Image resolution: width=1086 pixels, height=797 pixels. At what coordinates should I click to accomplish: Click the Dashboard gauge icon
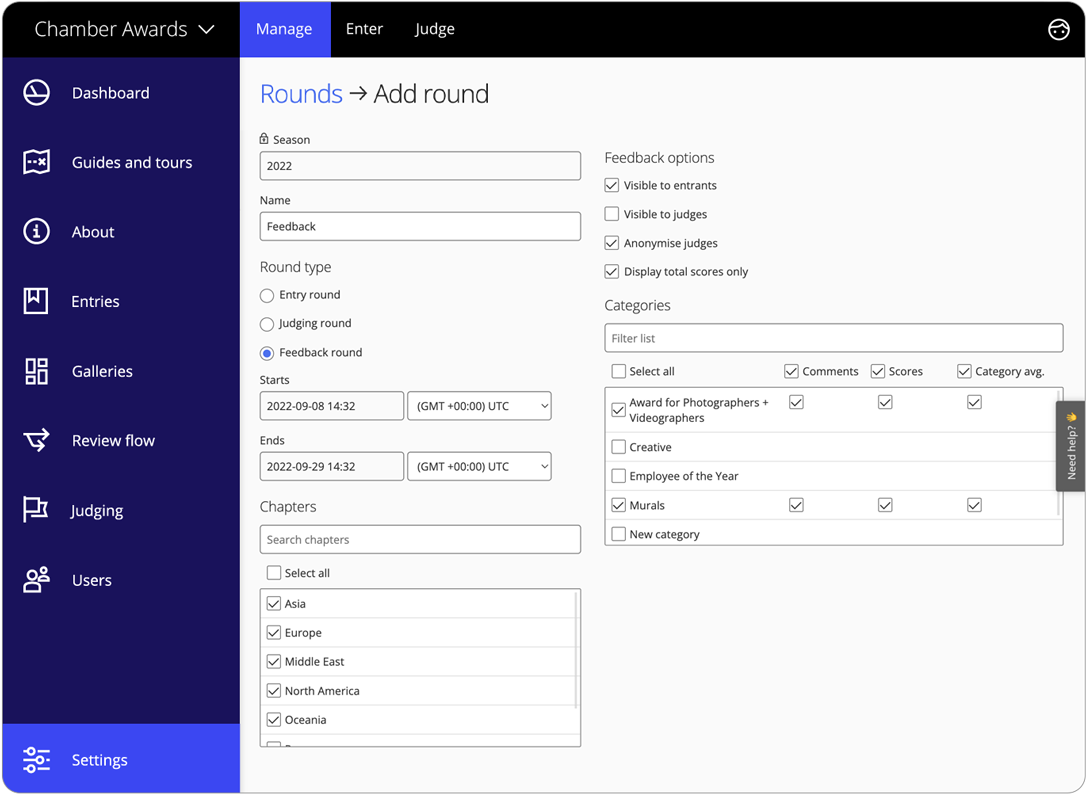[x=37, y=93]
